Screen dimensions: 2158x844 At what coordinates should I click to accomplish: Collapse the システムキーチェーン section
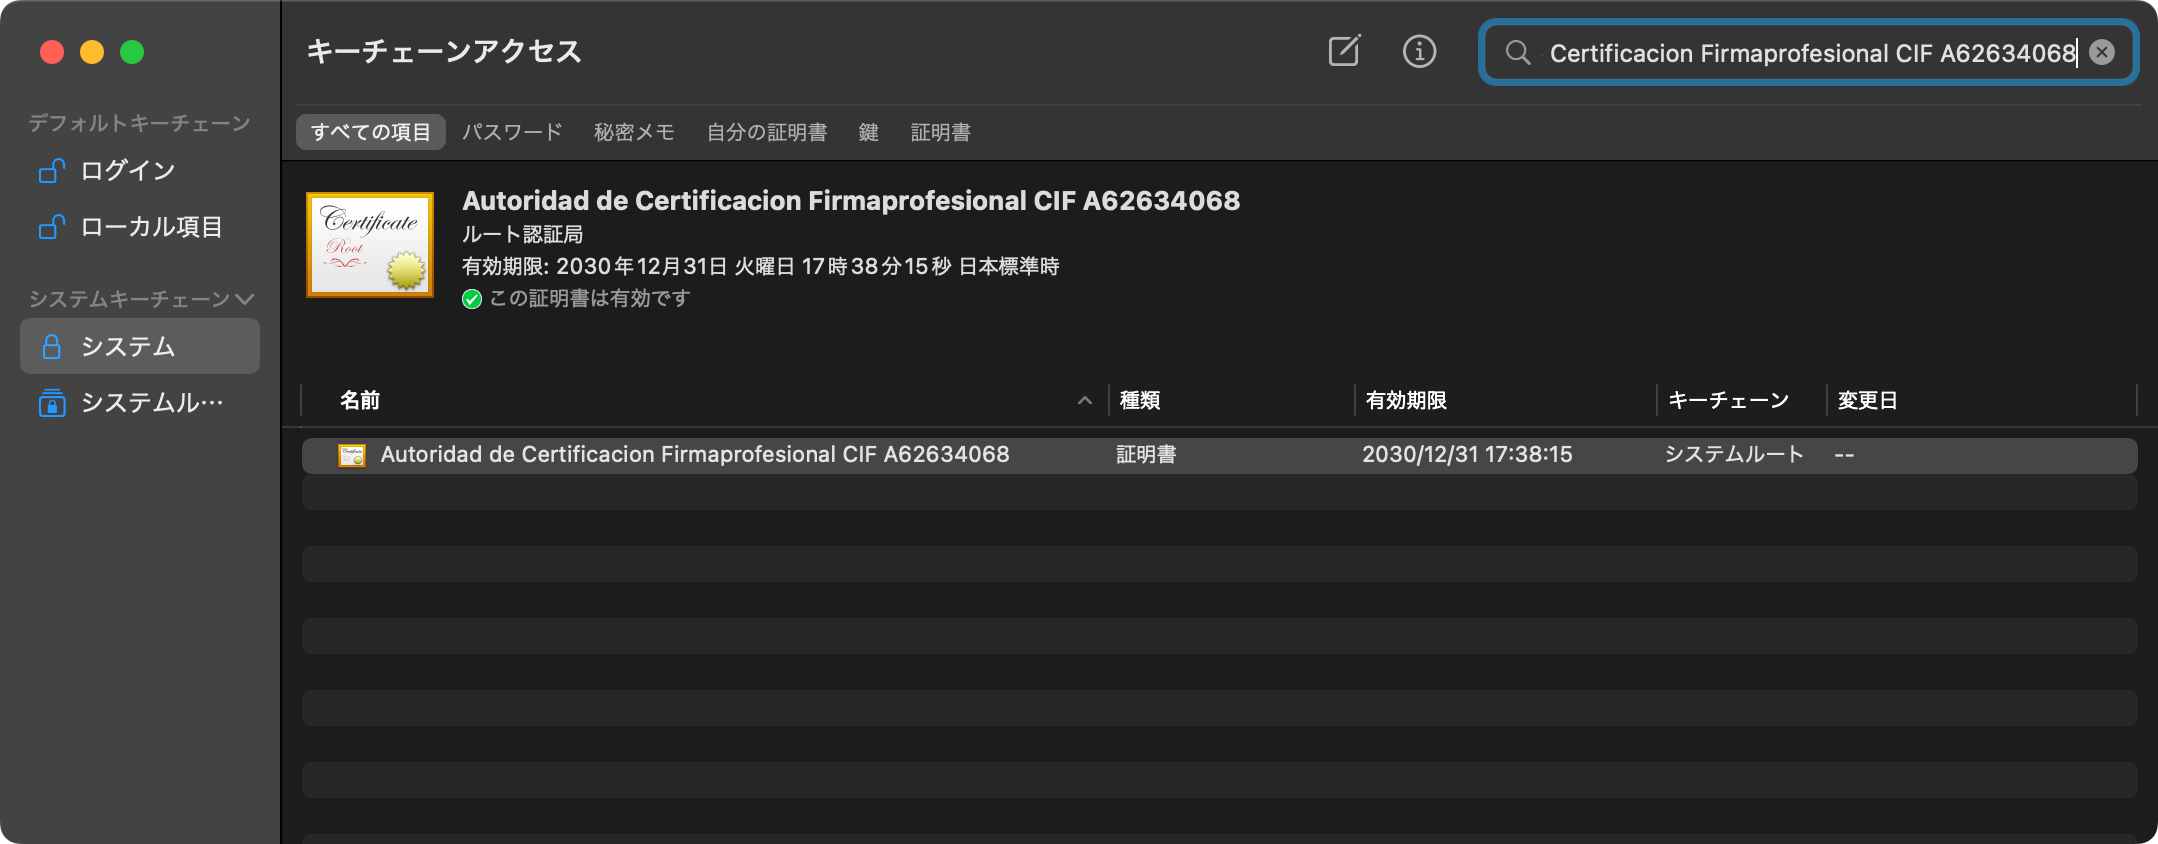click(244, 299)
